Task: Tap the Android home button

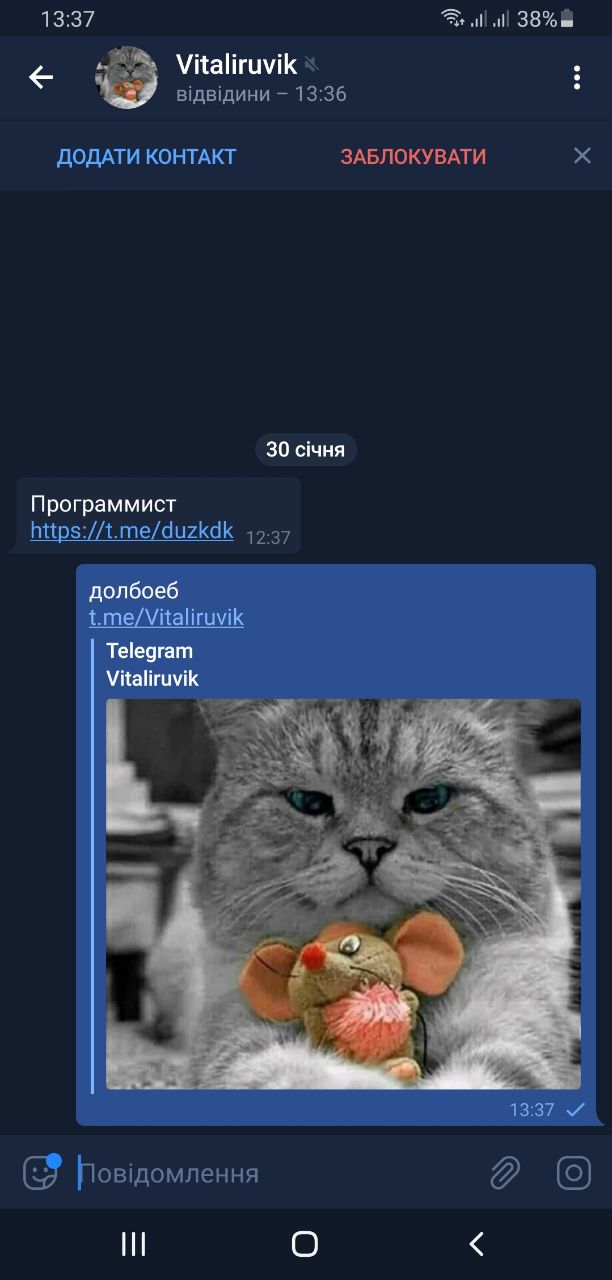Action: click(305, 1244)
